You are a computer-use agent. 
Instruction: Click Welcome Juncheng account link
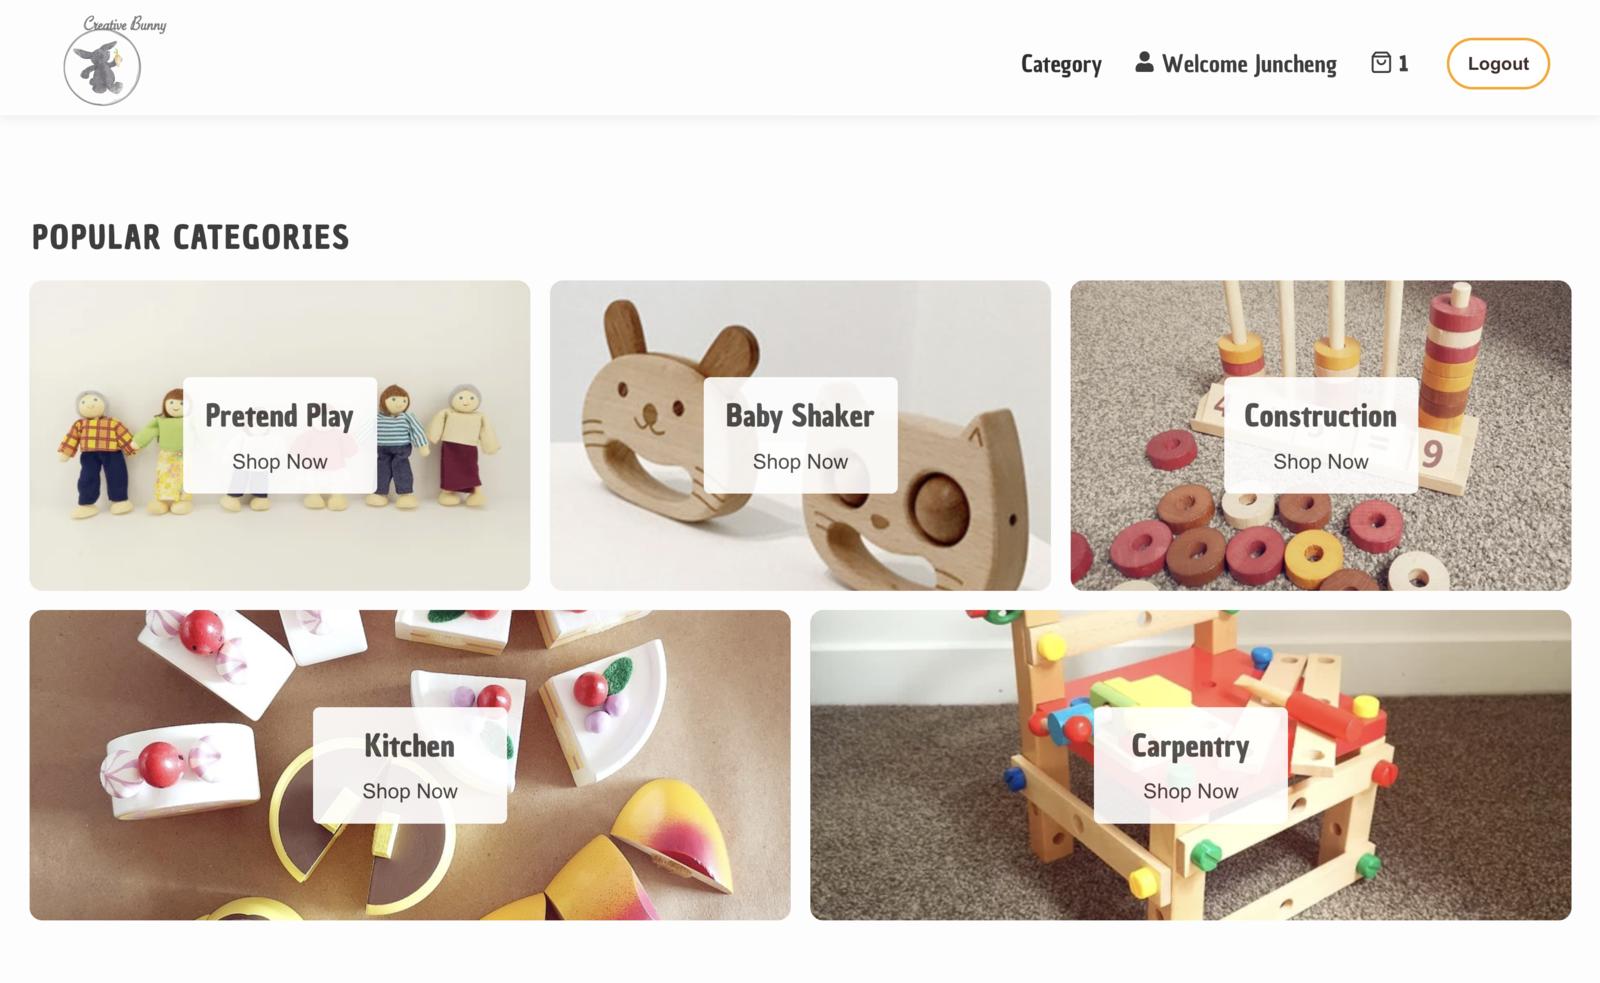point(1236,64)
